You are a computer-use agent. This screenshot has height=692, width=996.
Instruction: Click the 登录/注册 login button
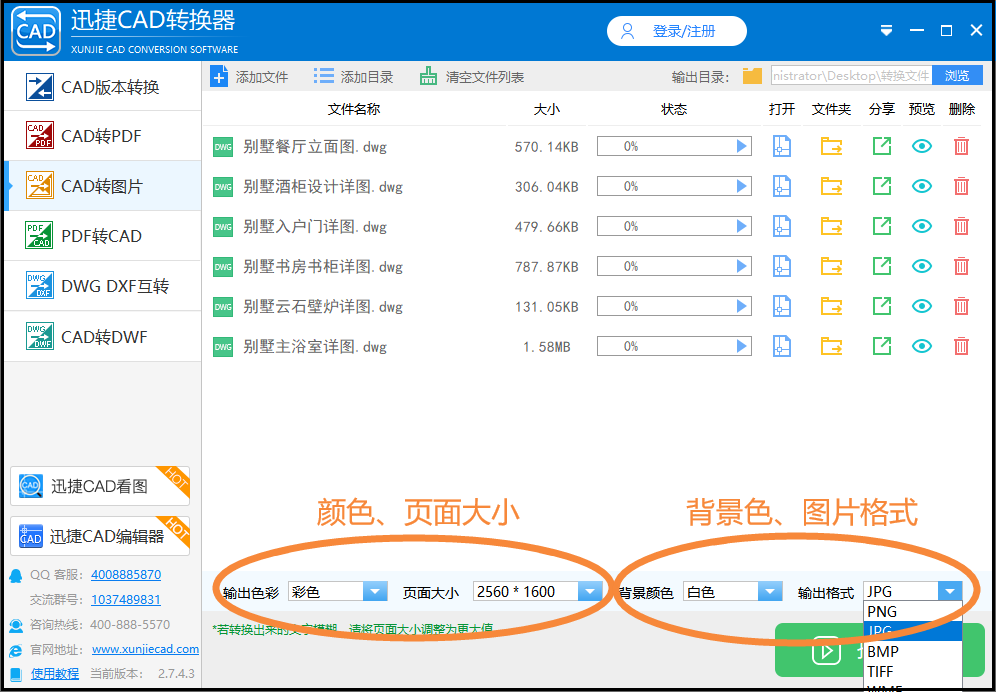tap(676, 31)
